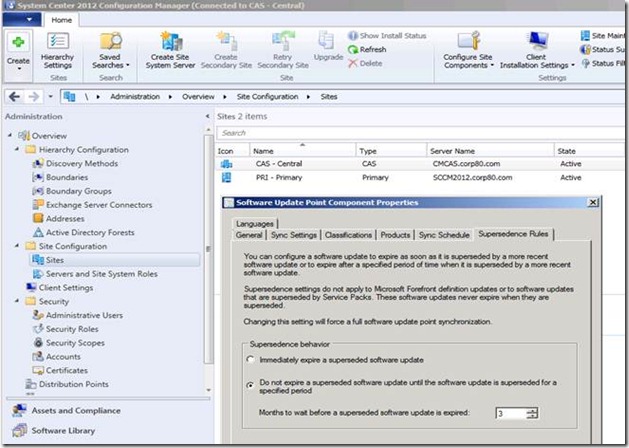Click Show Install Status button

point(387,36)
